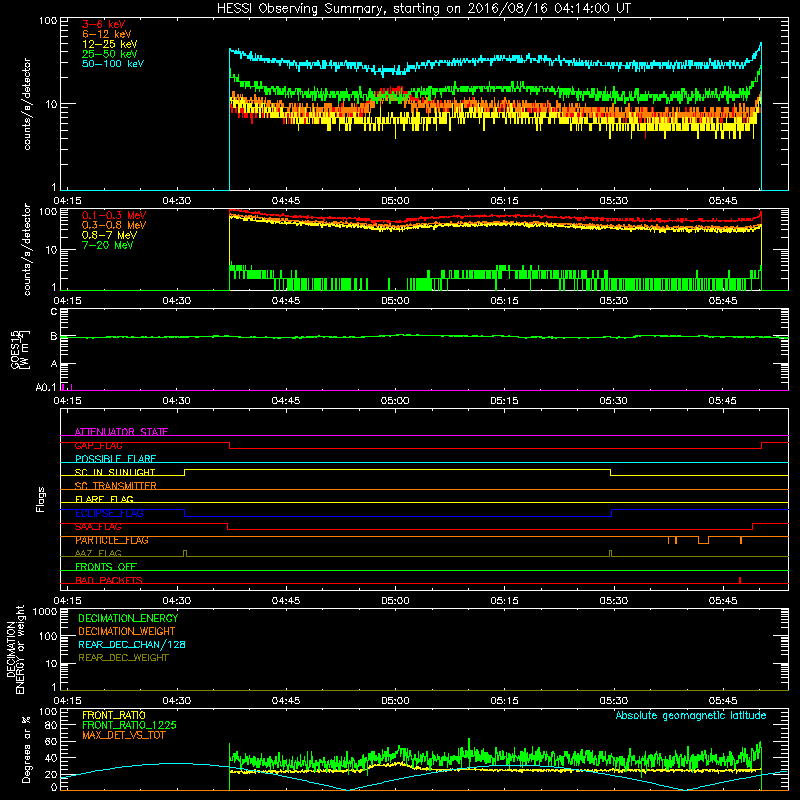Click the 7-20 MeV legend label
This screenshot has width=800, height=800.
[107, 245]
